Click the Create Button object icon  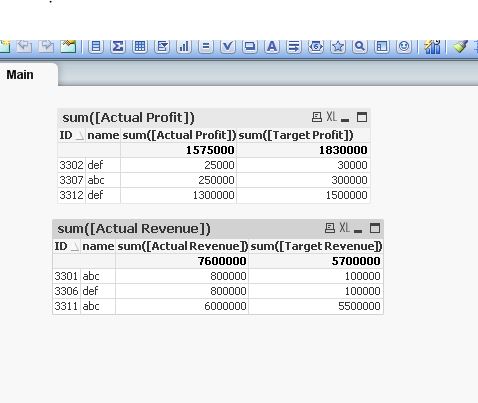coord(250,46)
